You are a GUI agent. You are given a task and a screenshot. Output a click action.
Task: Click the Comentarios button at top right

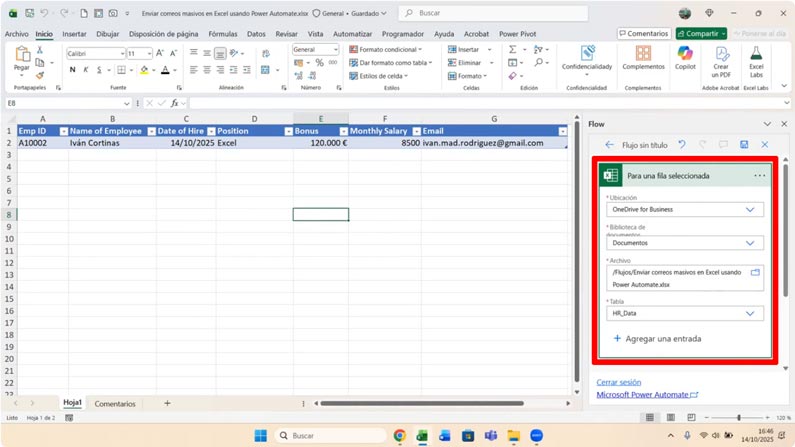(x=644, y=33)
